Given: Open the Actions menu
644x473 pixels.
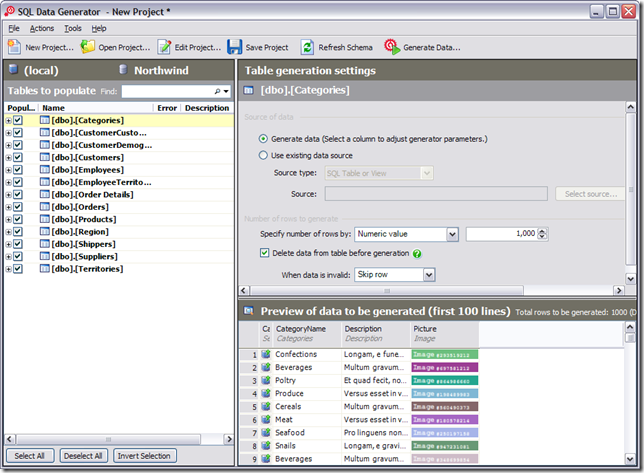Looking at the screenshot, I should coord(42,28).
